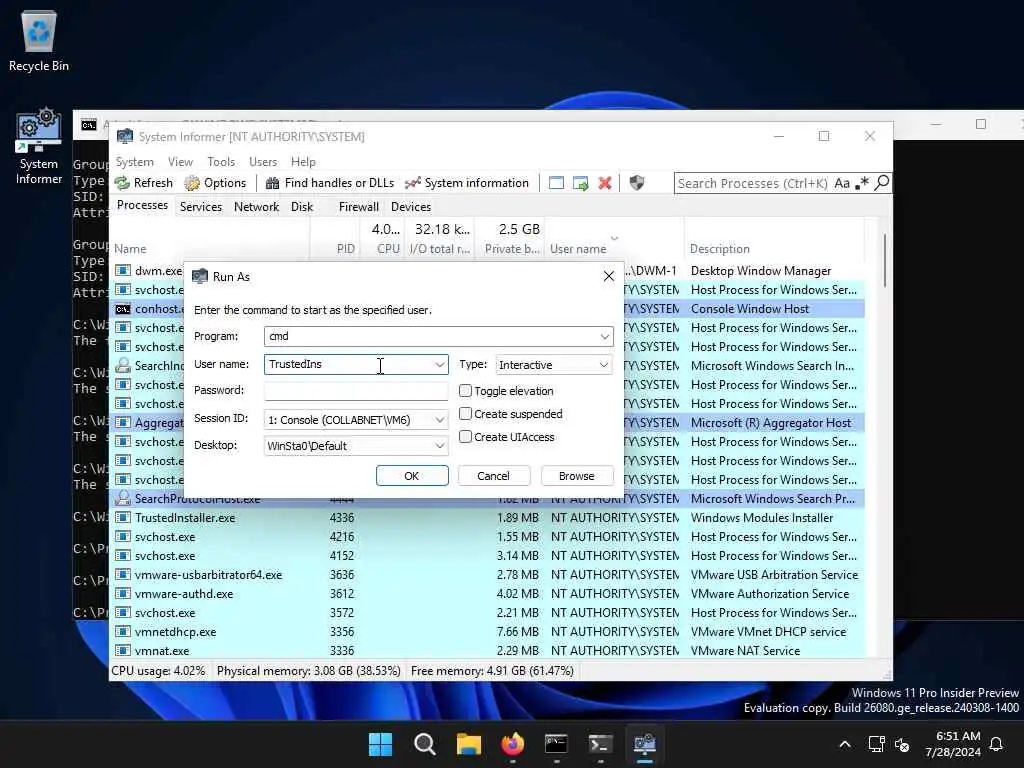Open taskbar Search
Viewport: 1024px width, 768px height.
[x=424, y=744]
